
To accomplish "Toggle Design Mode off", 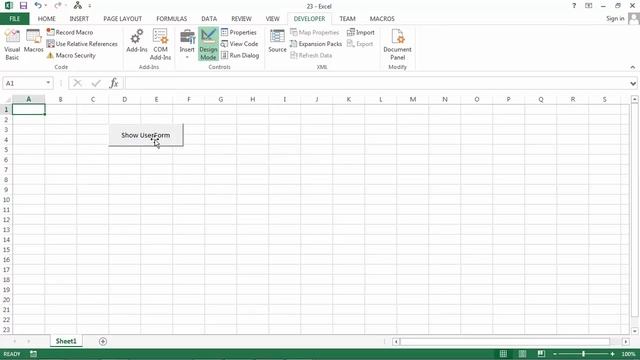I will pos(208,44).
